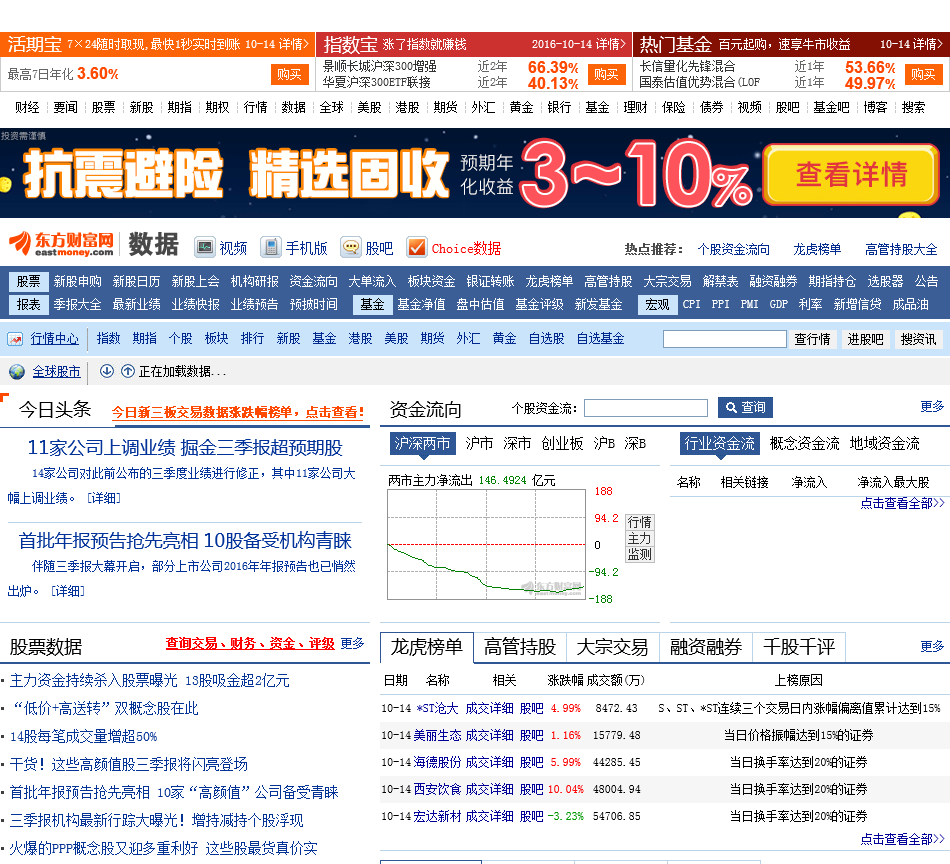Click the 东方财富网 logo

(x=61, y=244)
